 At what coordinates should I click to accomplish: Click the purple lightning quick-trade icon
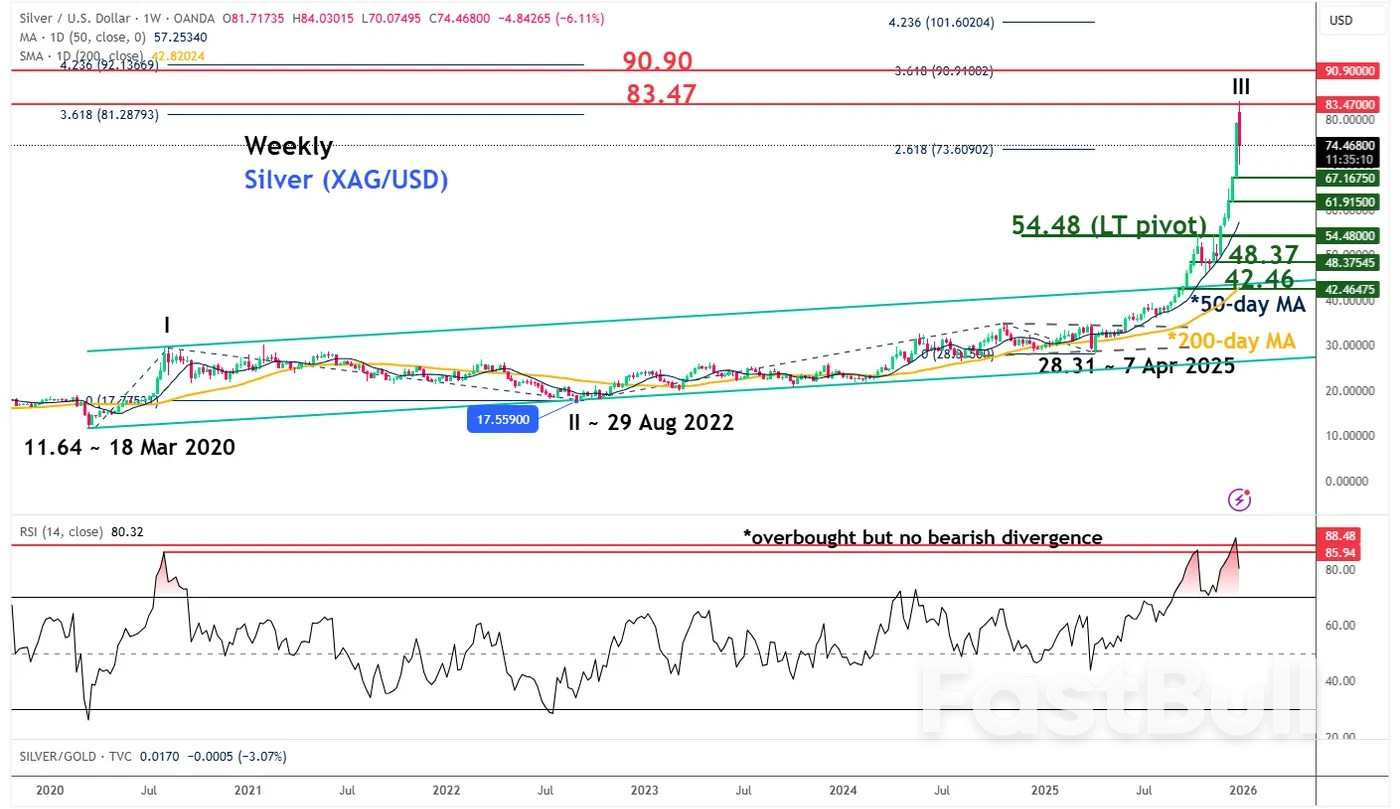point(1239,499)
